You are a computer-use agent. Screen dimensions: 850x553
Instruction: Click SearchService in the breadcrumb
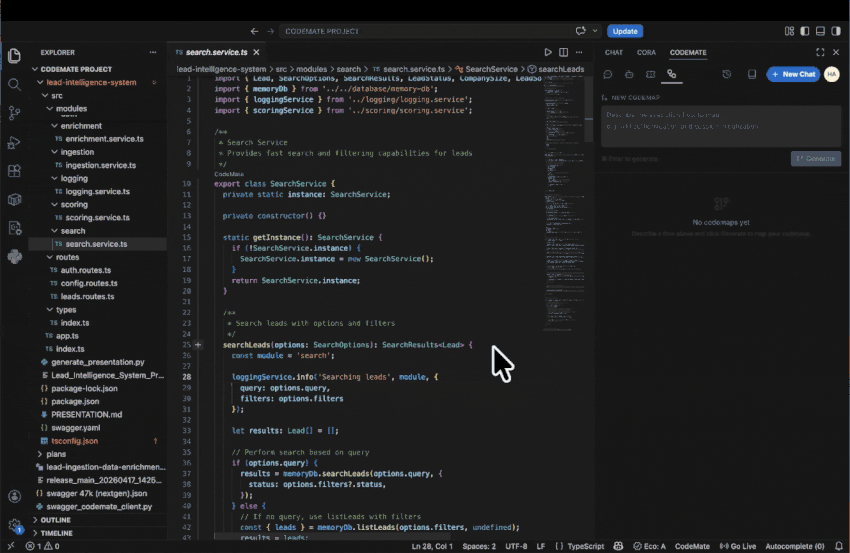[x=491, y=69]
